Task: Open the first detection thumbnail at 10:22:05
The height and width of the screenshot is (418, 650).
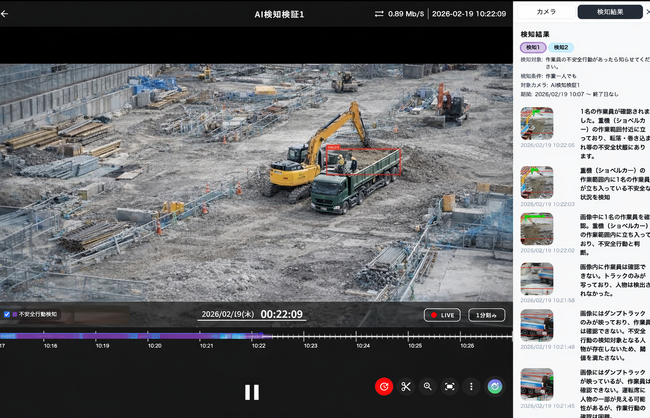Action: point(537,123)
